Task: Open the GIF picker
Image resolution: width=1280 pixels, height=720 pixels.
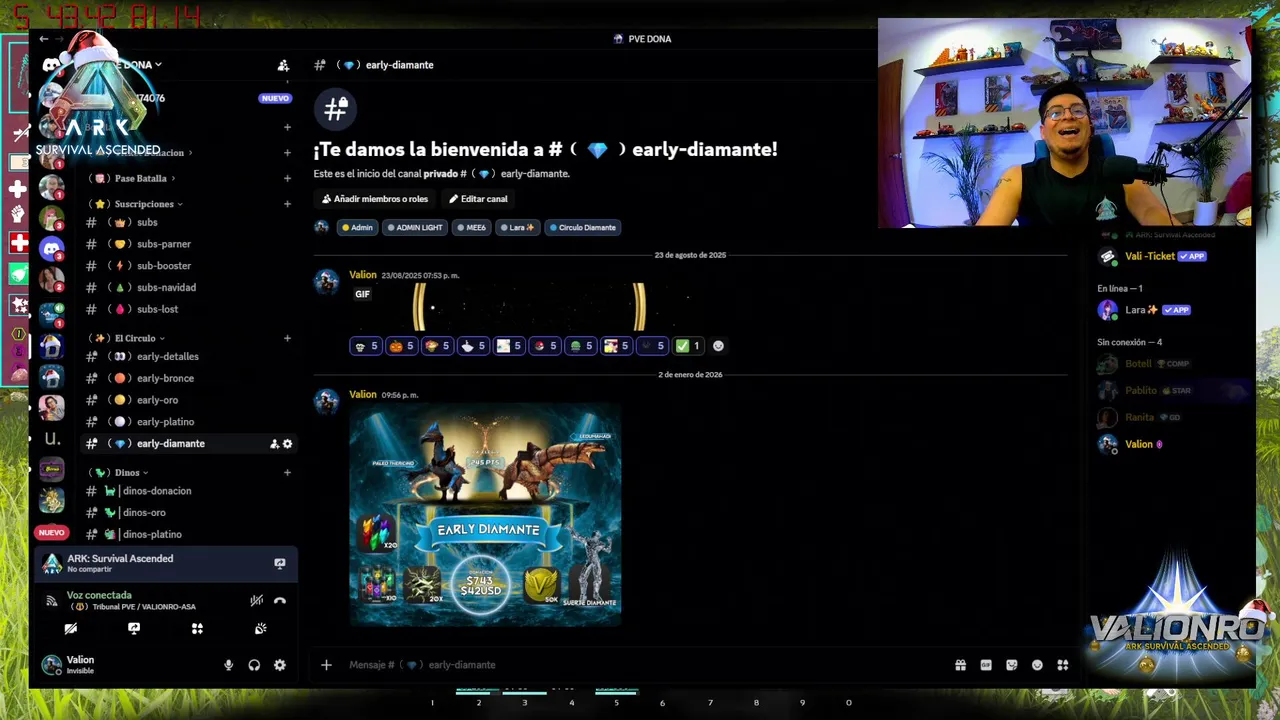Action: click(986, 665)
